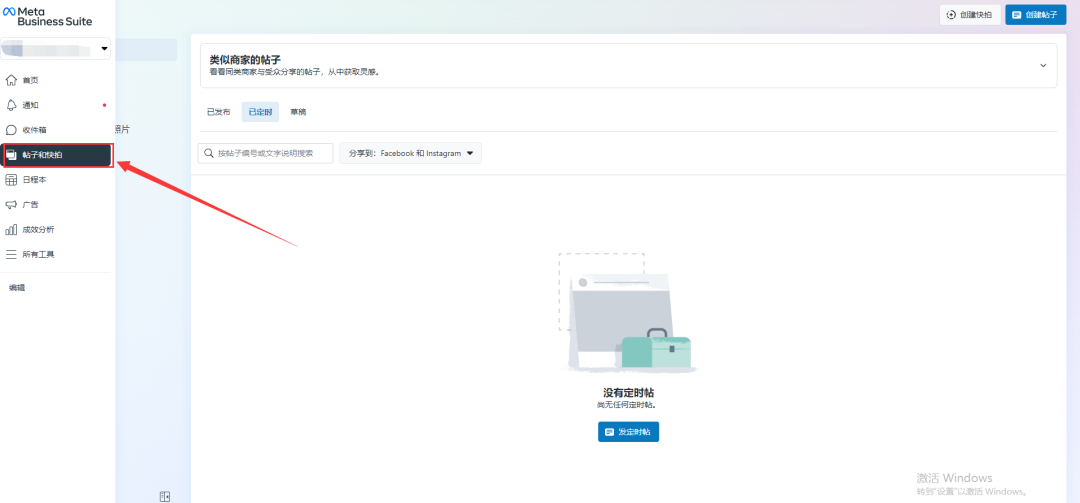Screen dimensions: 1080x503
Task: Click the inbox (收件箱) chat bubble icon
Action: tap(11, 130)
